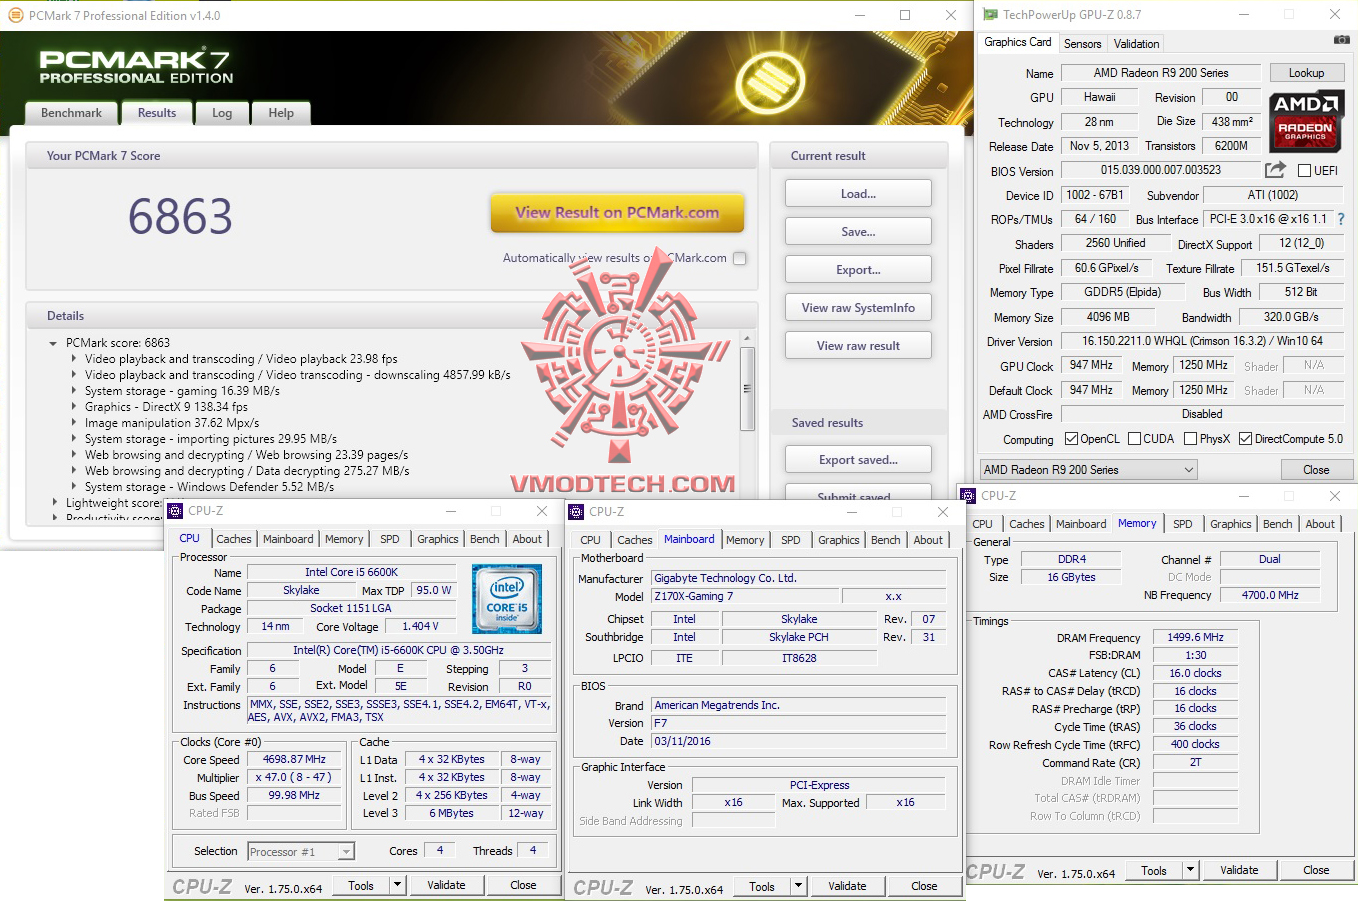Click the blue question mark next to Bus Interface
The image size is (1358, 901).
click(x=1342, y=218)
